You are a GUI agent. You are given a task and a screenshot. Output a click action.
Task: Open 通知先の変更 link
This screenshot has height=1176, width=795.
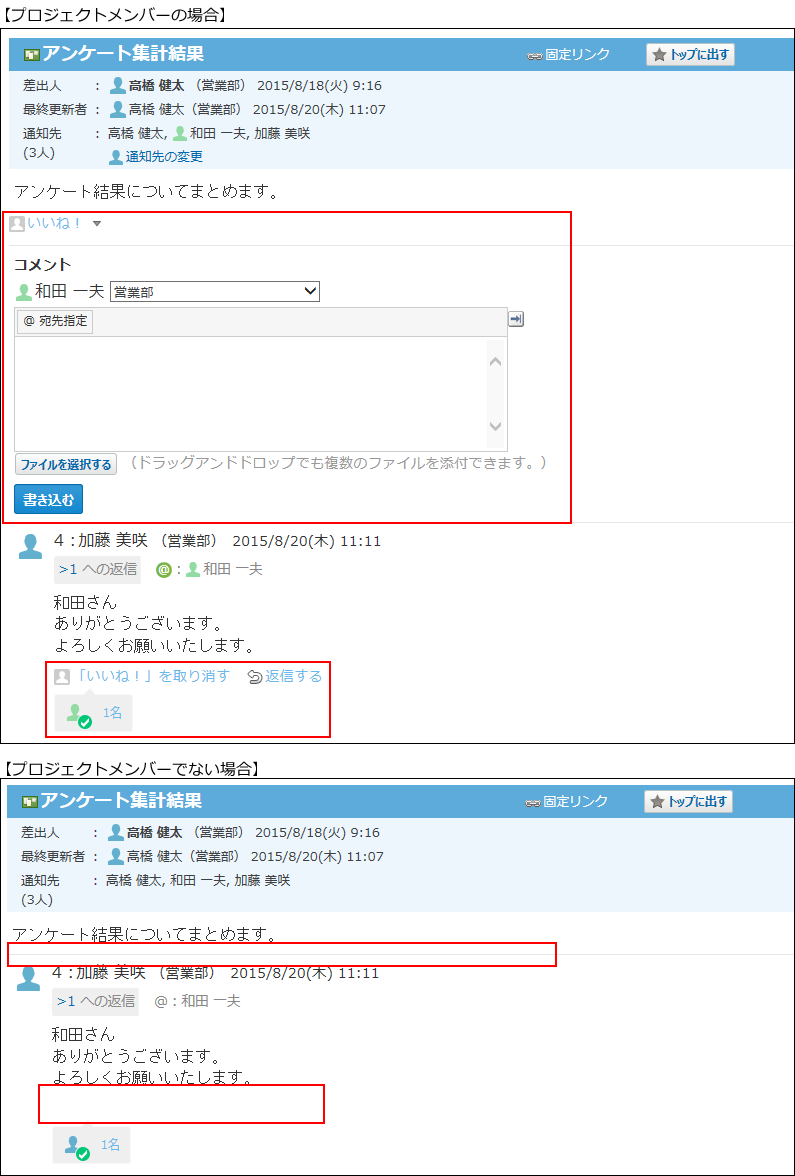point(164,157)
